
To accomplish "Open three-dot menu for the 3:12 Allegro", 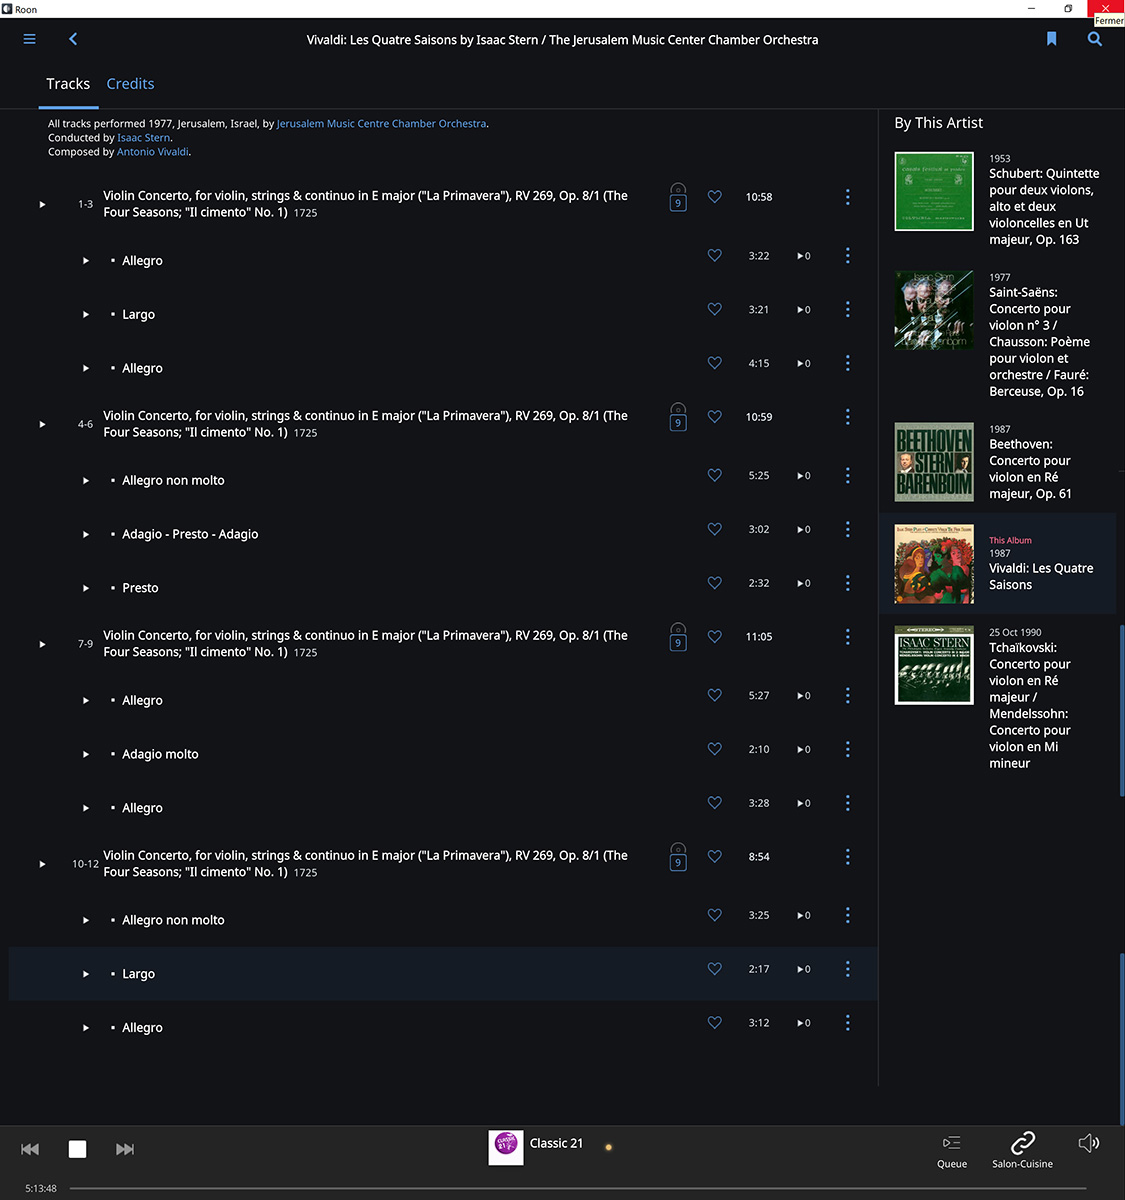I will (x=848, y=1023).
